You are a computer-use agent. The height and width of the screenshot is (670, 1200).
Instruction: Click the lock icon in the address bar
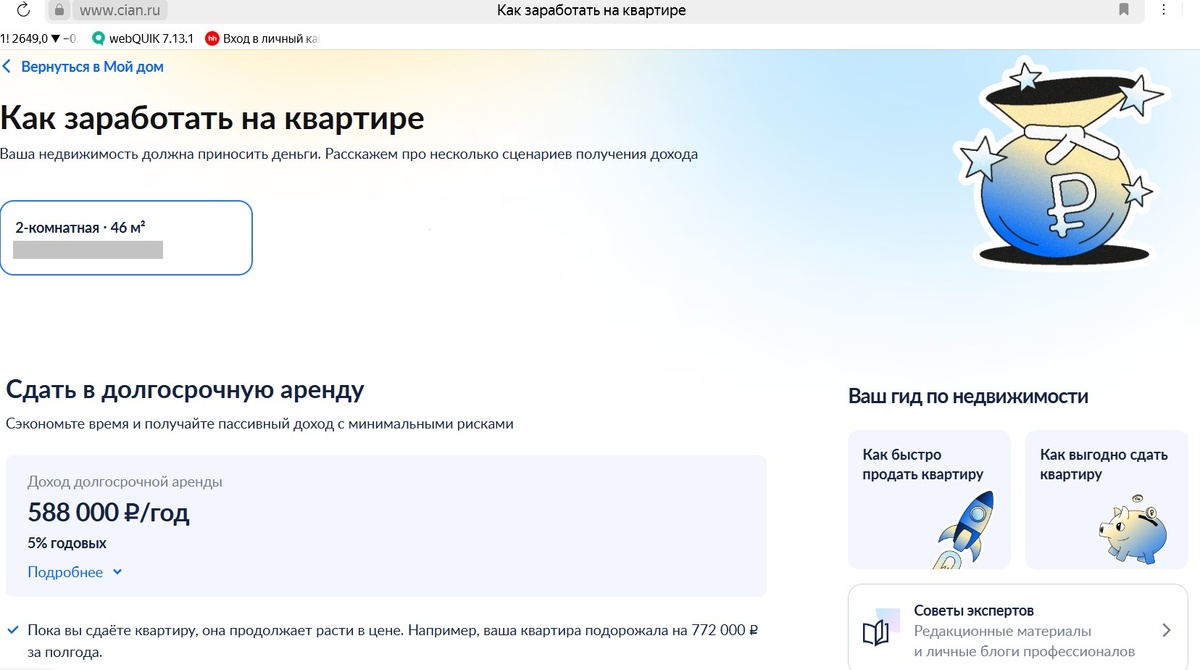[x=59, y=10]
